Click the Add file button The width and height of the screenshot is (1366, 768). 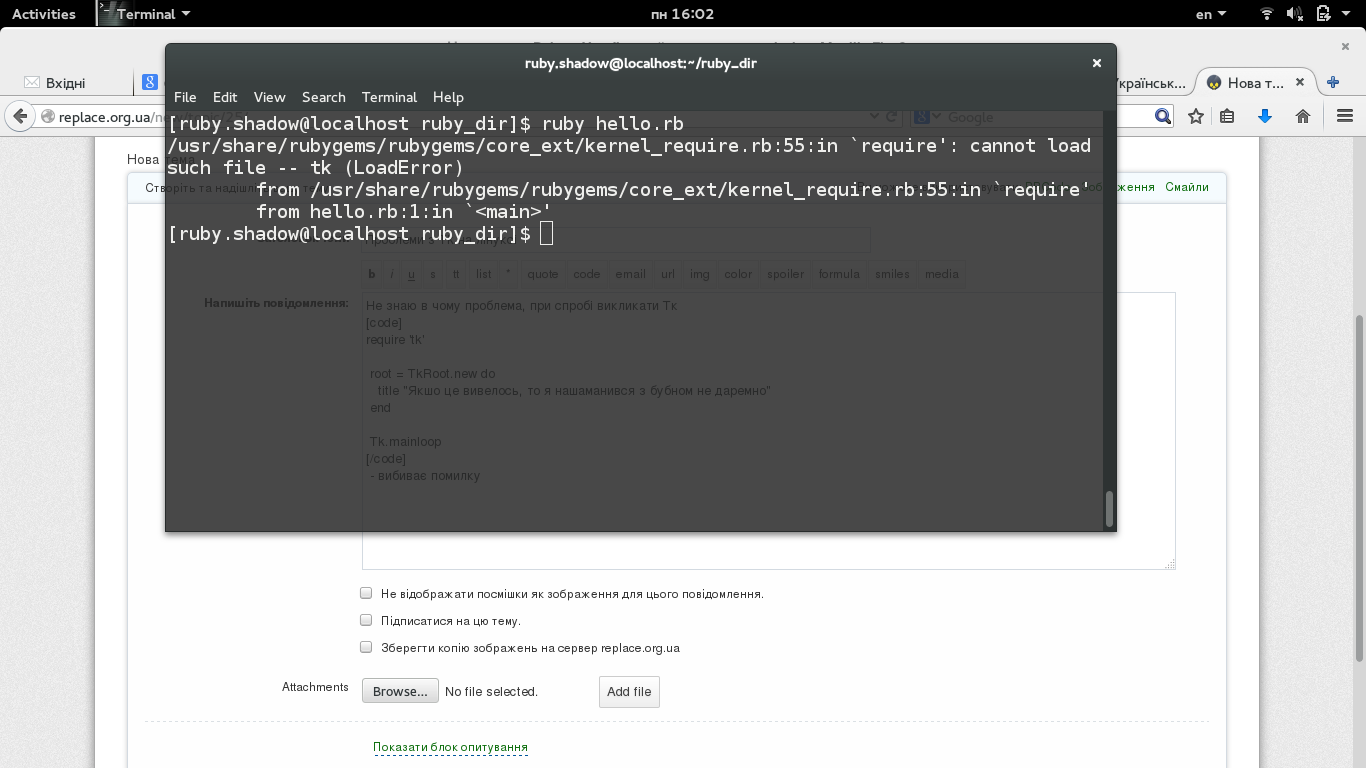629,691
